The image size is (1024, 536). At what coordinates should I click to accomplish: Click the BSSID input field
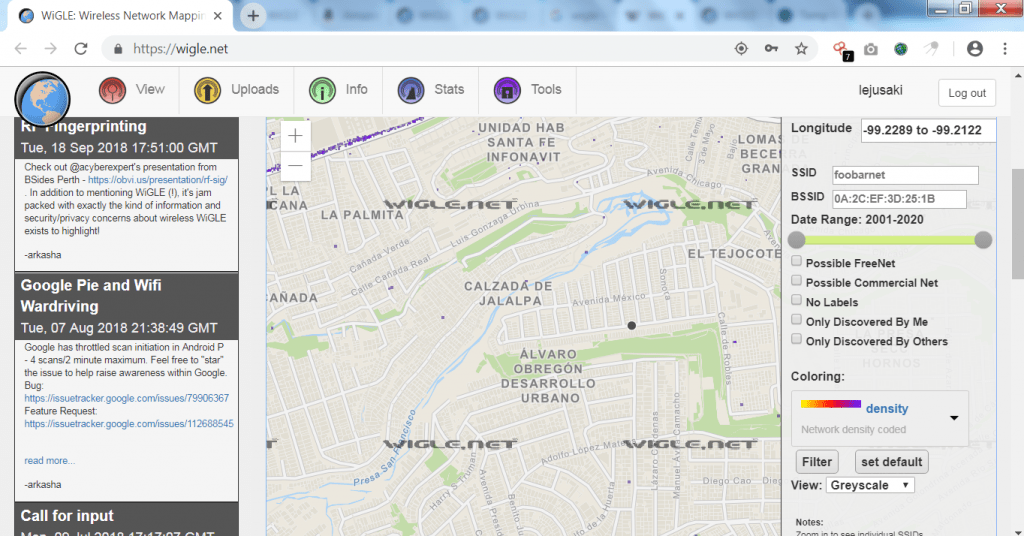click(899, 199)
